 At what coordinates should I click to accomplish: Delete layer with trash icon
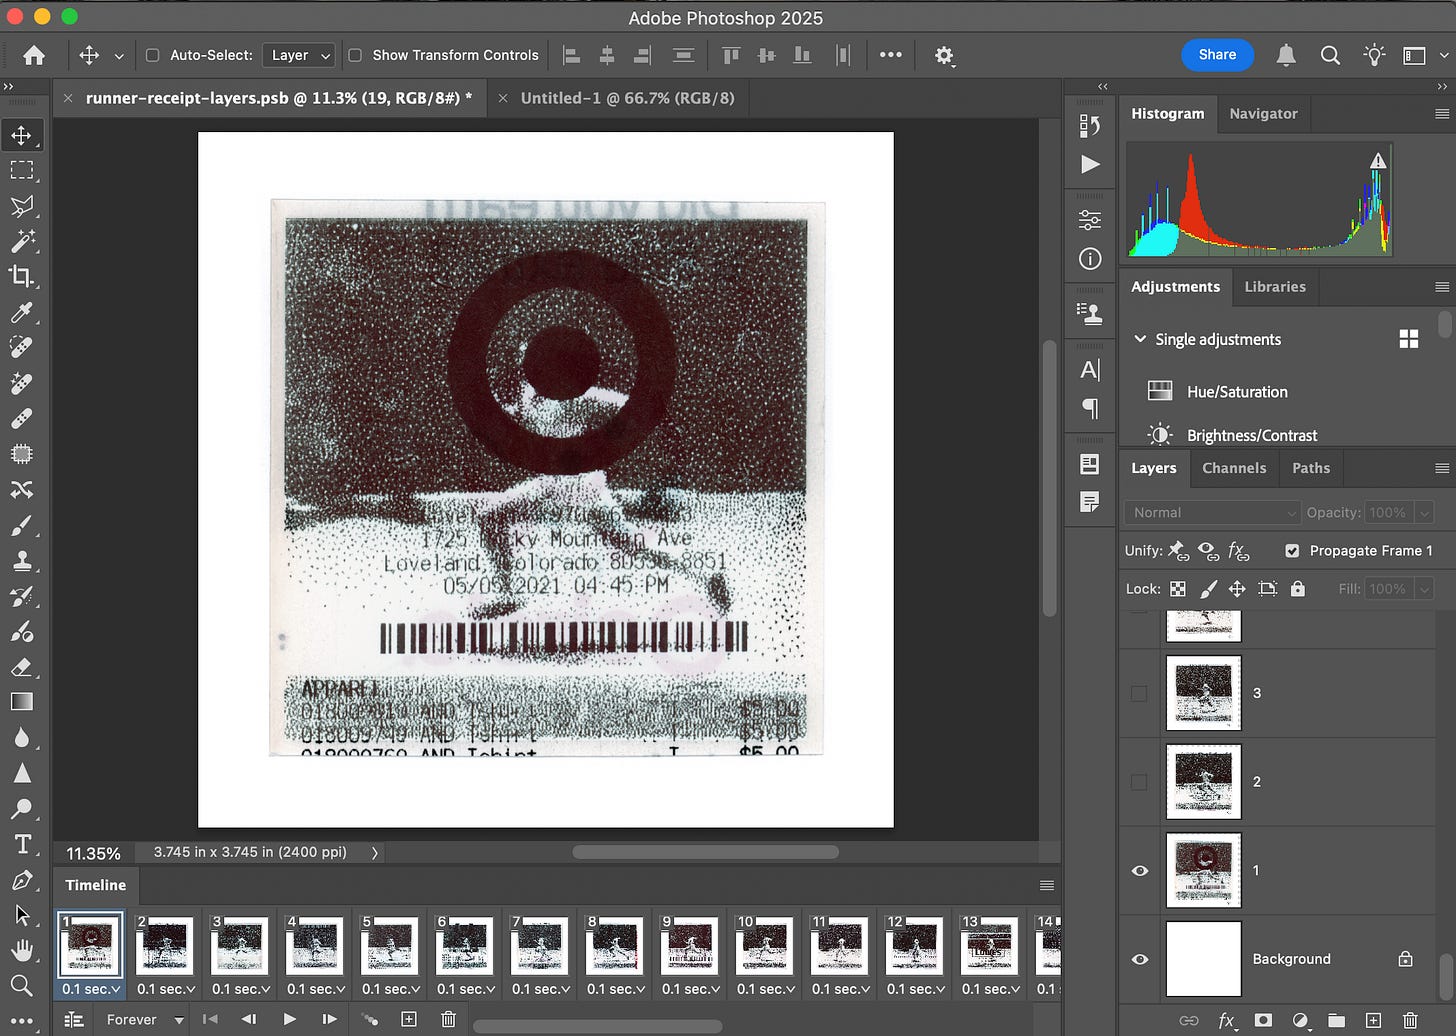point(1410,1020)
